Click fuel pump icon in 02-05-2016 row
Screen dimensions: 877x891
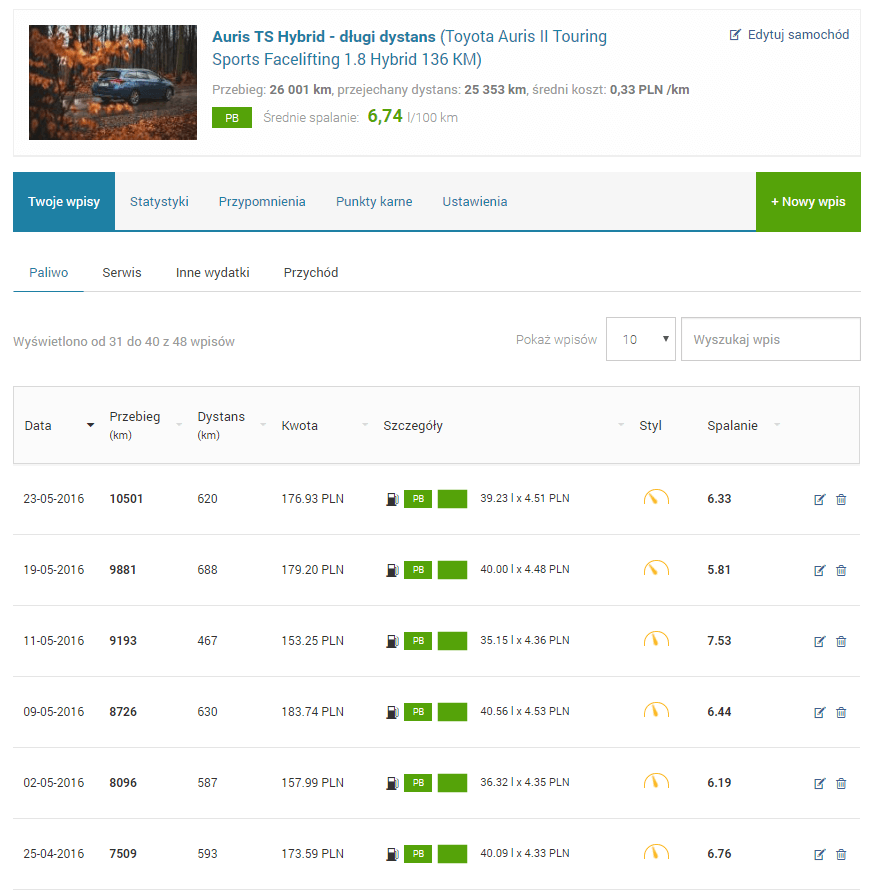[392, 783]
